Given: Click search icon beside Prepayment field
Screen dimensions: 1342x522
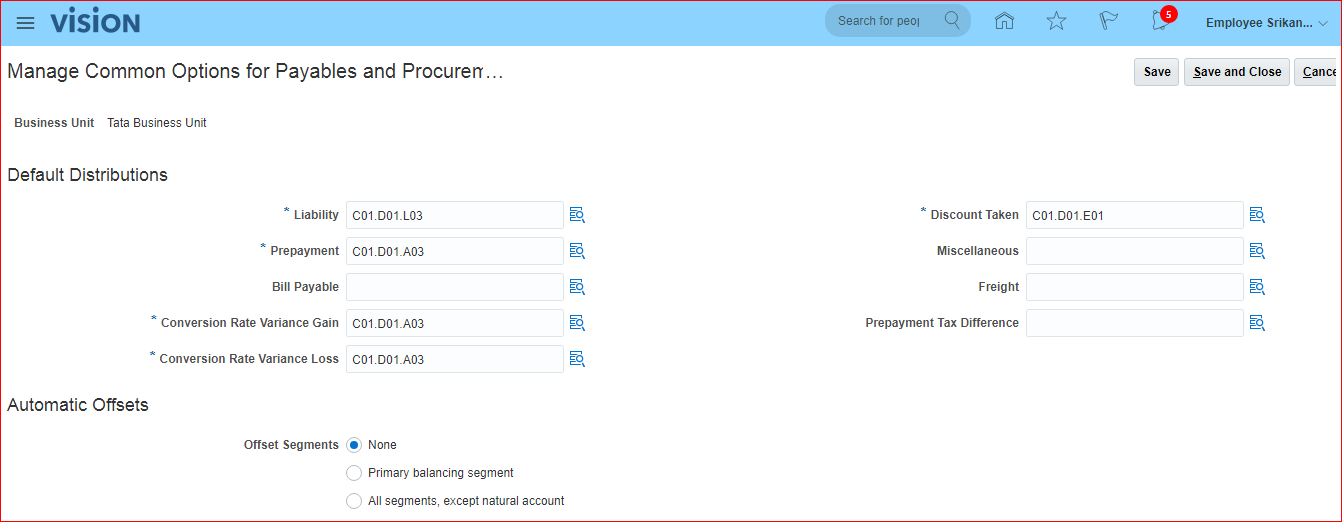Looking at the screenshot, I should tap(577, 251).
